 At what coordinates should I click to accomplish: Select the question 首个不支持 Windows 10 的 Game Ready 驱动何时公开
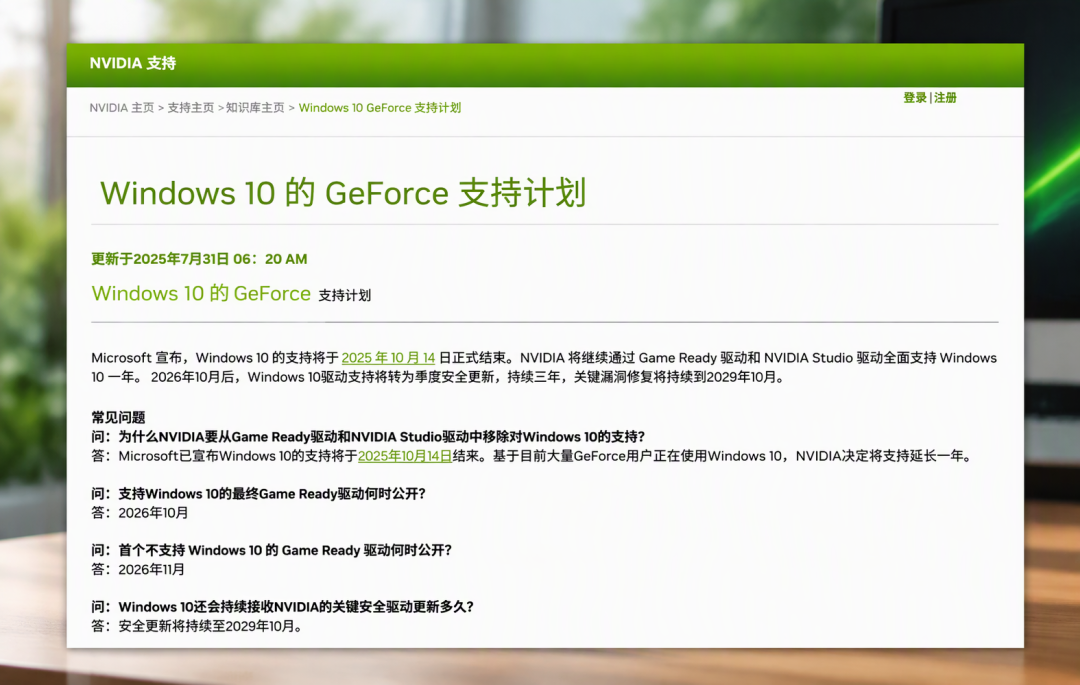coord(271,550)
